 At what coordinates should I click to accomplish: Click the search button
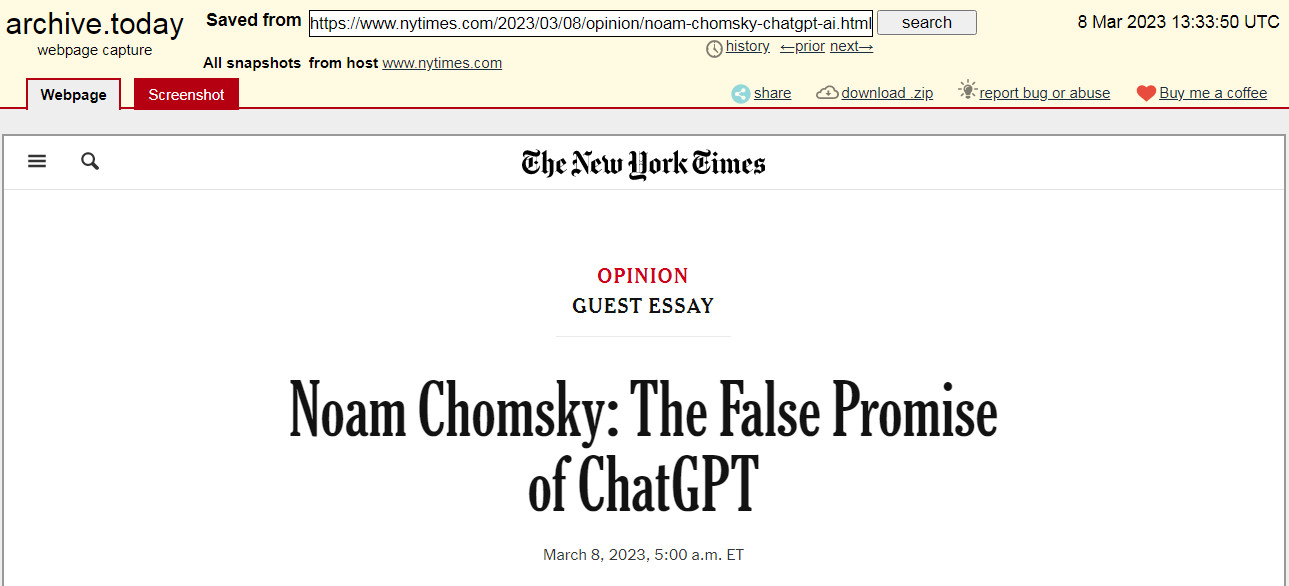click(x=927, y=22)
